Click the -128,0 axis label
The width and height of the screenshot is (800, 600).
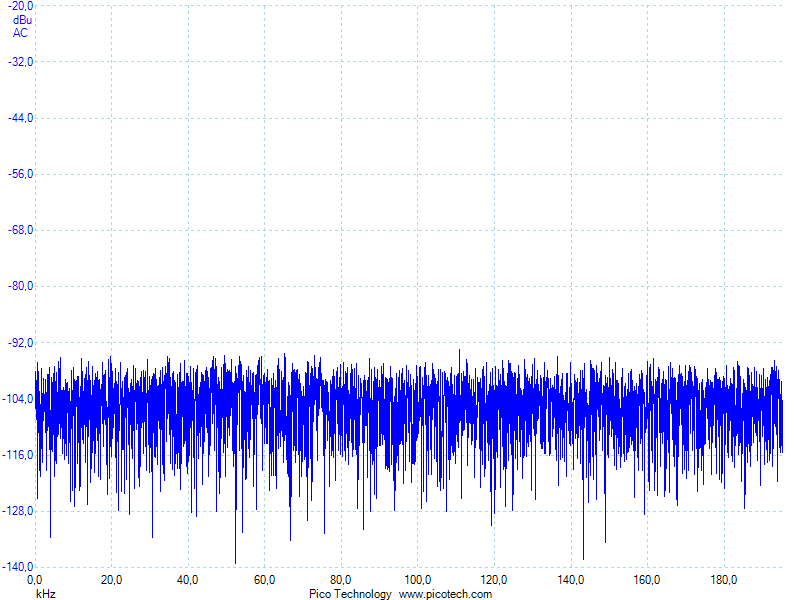[x=18, y=511]
